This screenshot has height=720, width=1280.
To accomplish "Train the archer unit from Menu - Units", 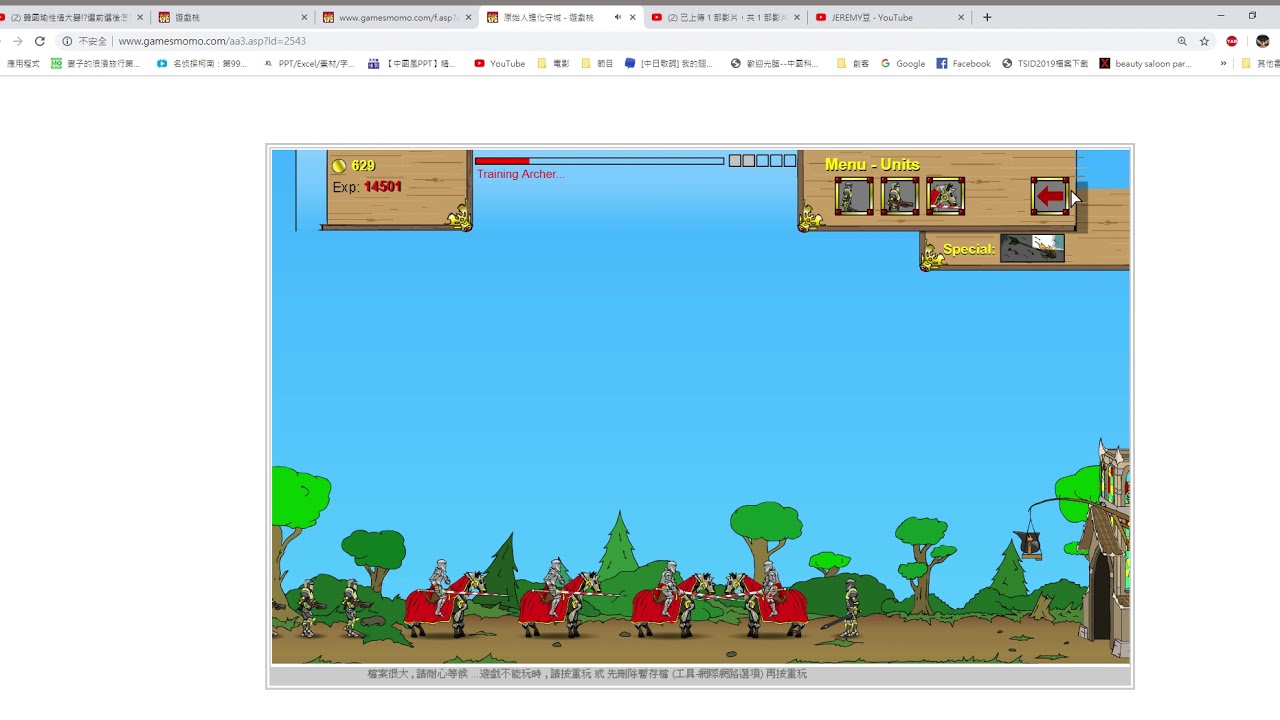I will (x=900, y=196).
